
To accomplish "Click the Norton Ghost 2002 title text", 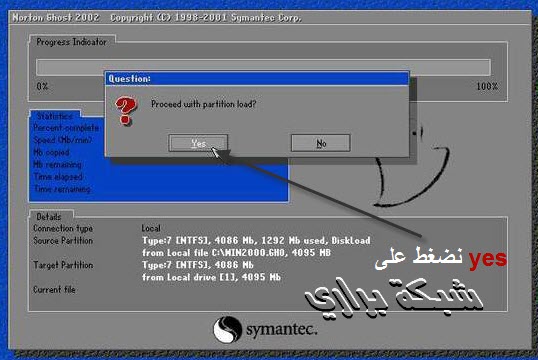I will coord(56,18).
